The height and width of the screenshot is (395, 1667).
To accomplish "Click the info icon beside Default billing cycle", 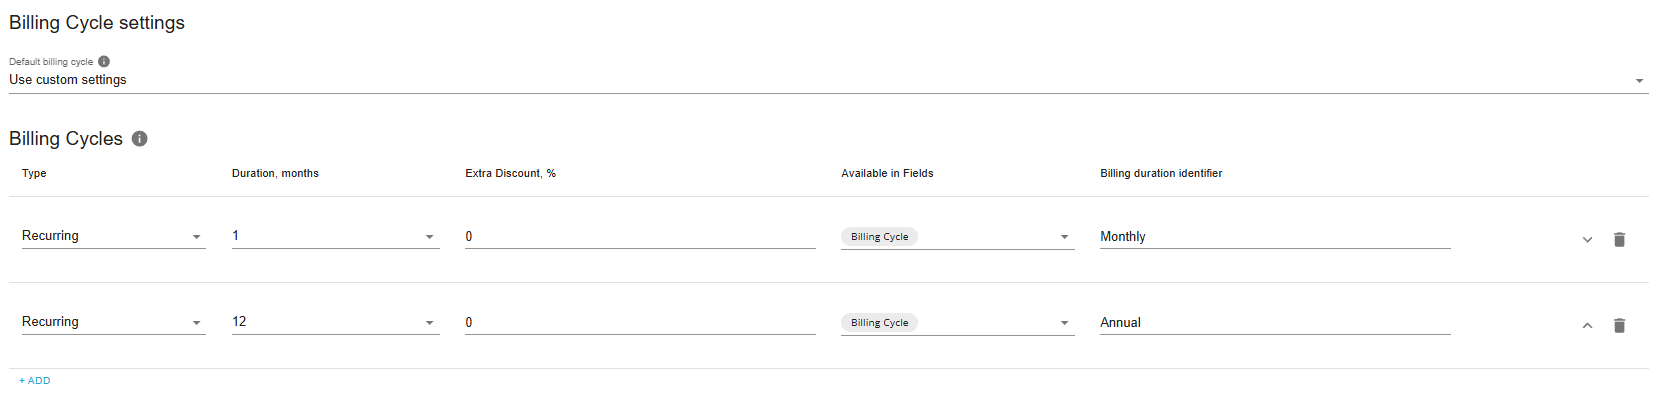I will coord(104,61).
